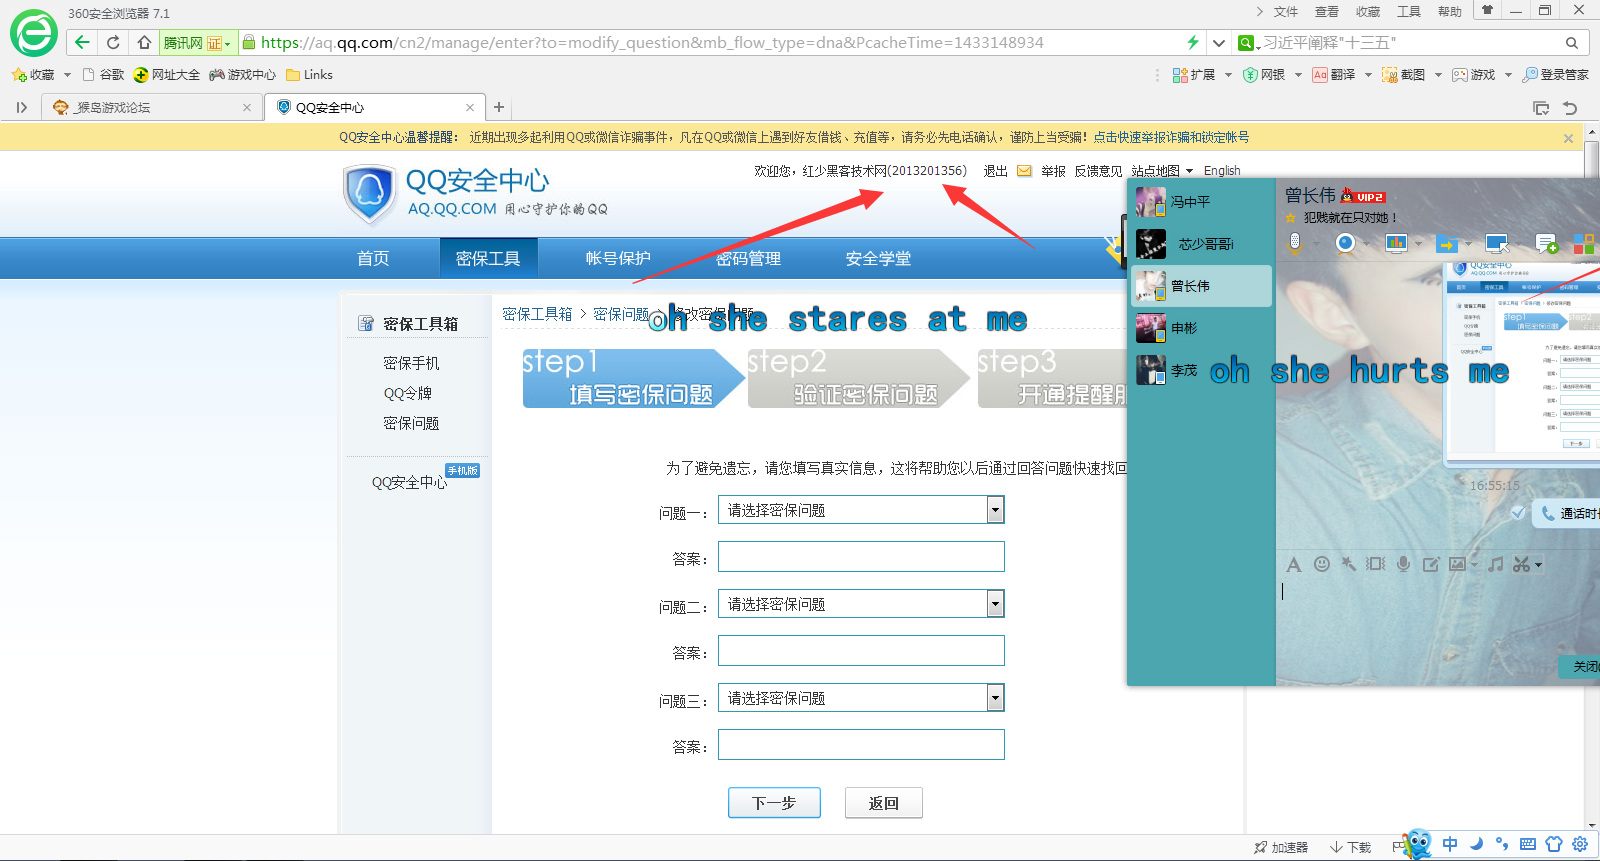Click the 下一步 next step button

774,803
